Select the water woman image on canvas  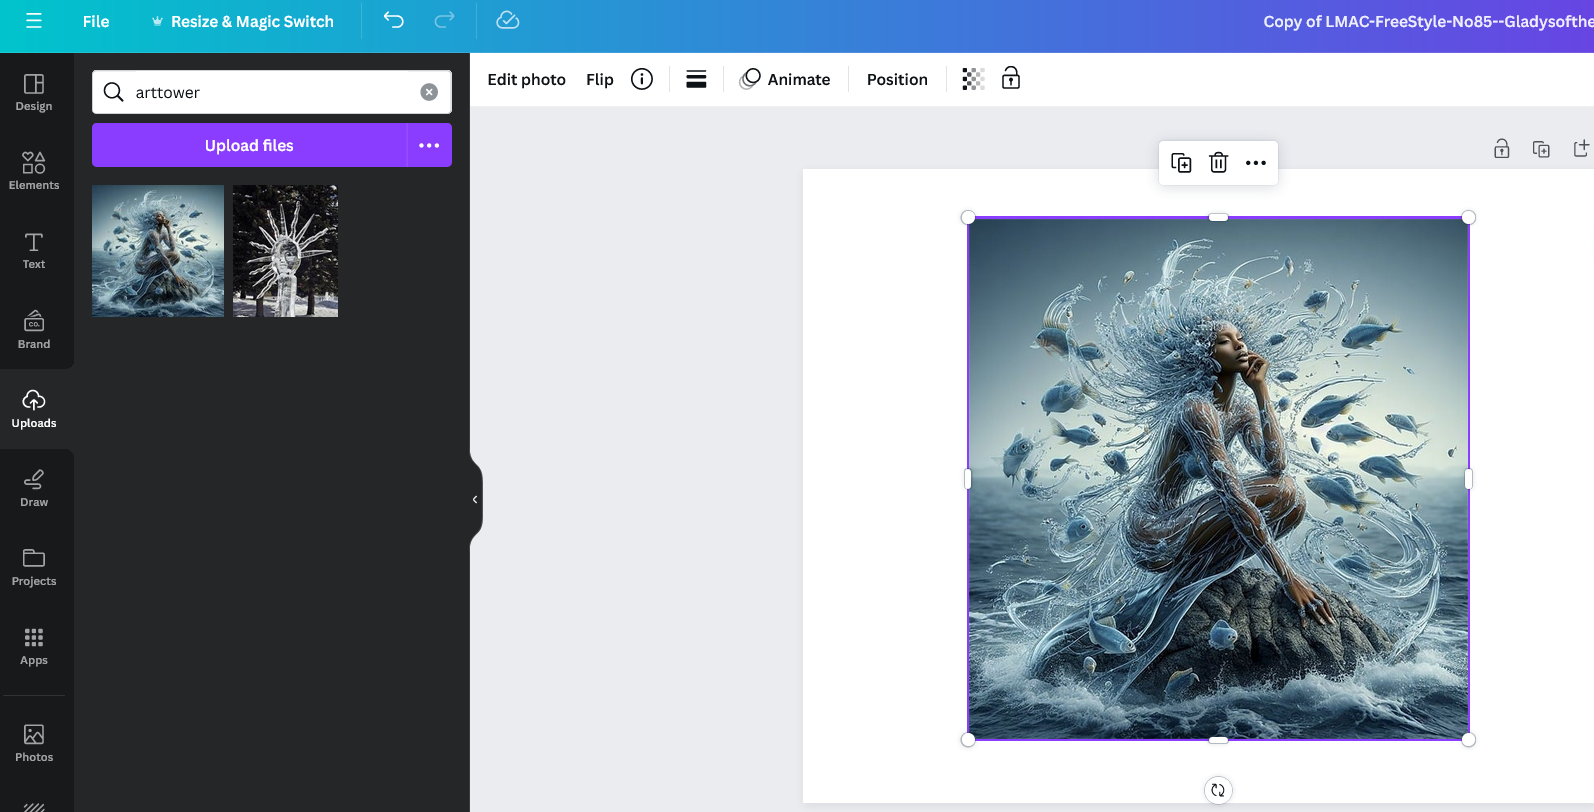click(1218, 479)
